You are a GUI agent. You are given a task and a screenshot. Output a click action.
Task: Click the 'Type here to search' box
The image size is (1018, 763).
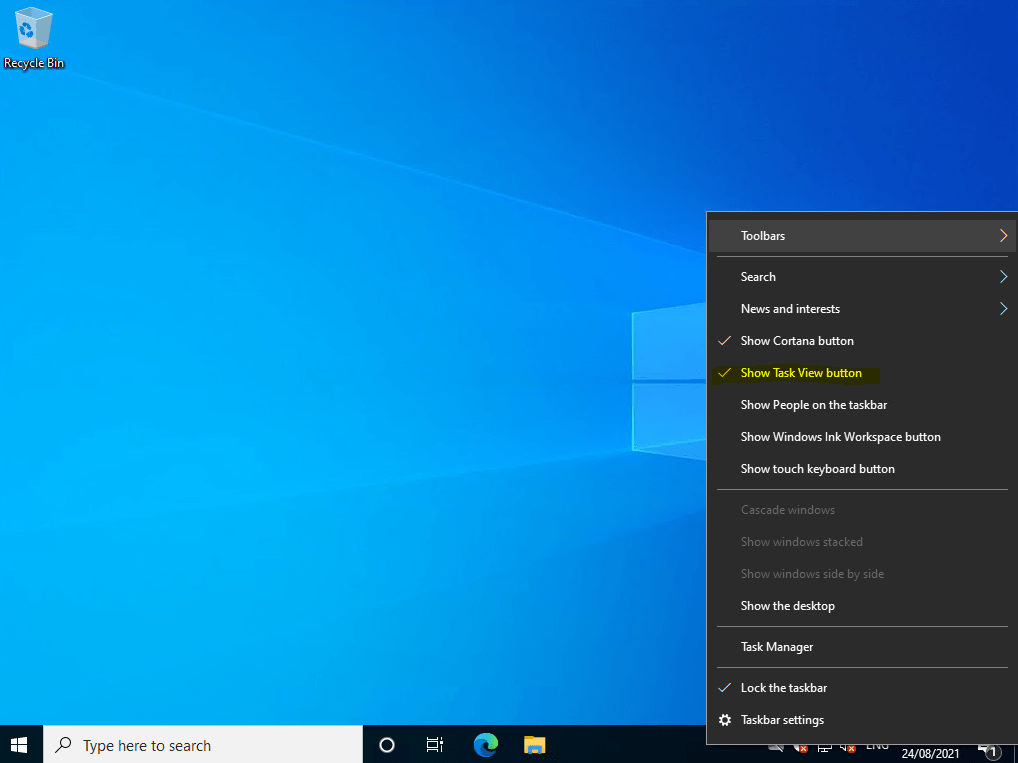click(x=203, y=745)
